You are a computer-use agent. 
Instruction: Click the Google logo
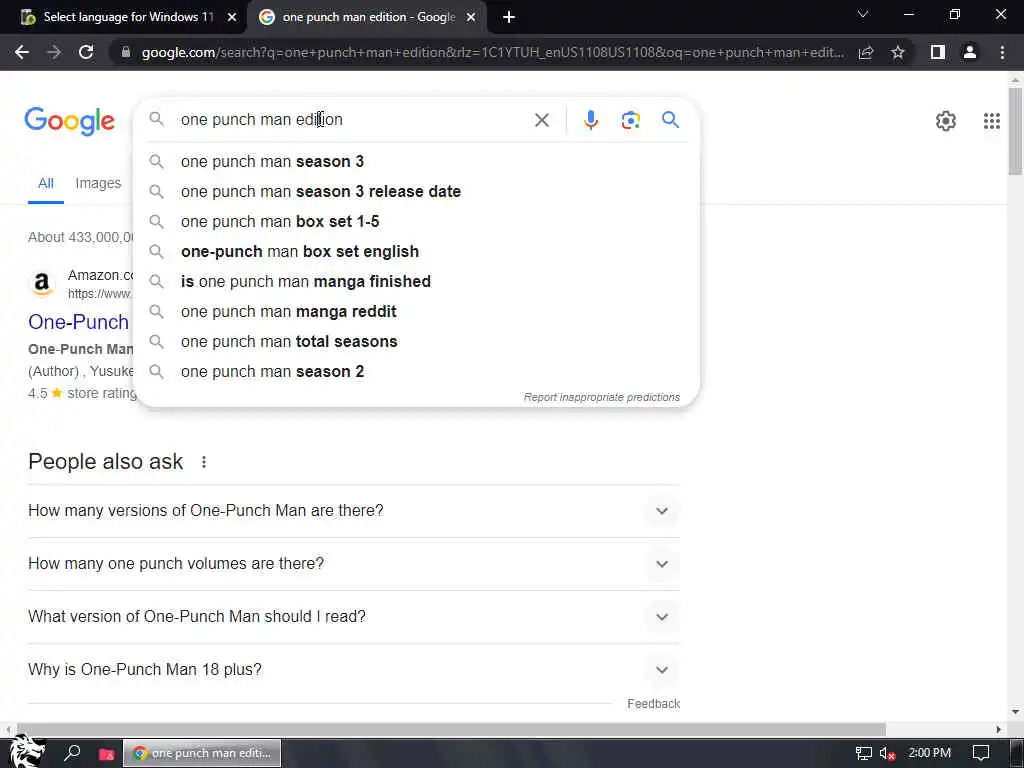tap(69, 121)
